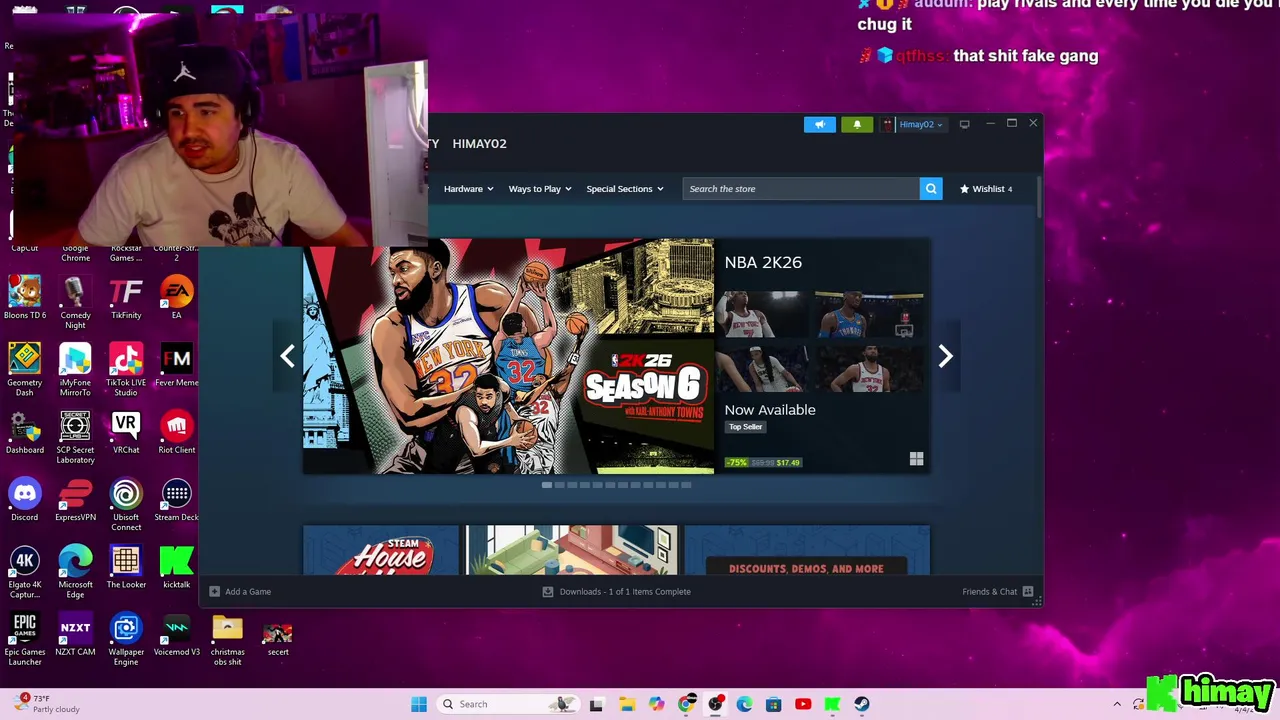
Task: Open Discord desktop icon
Action: coord(25,500)
